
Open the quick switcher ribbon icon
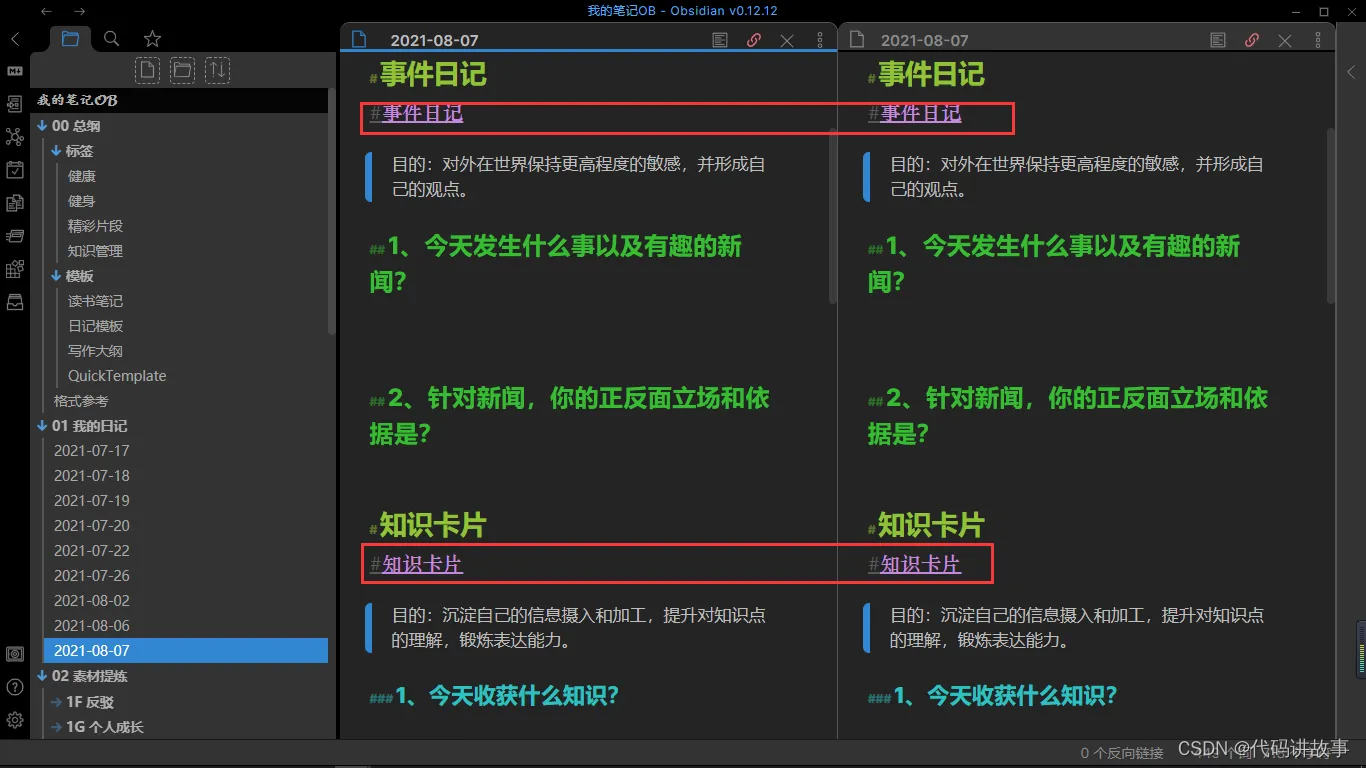point(15,104)
